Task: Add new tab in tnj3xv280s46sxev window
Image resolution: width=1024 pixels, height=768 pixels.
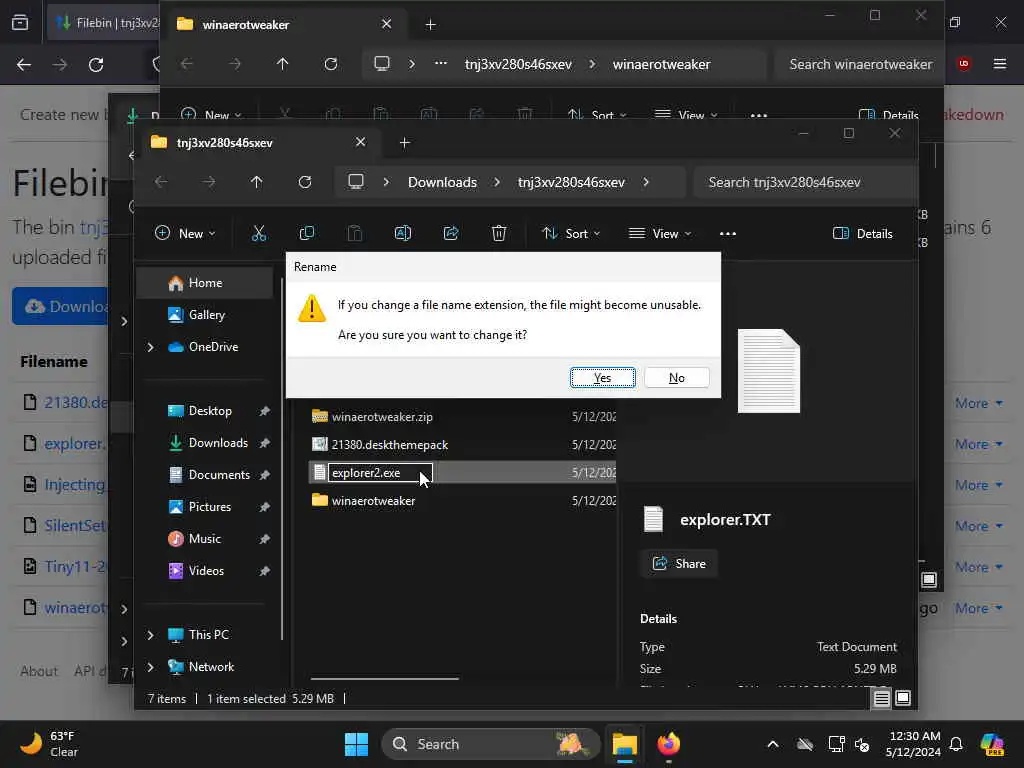Action: click(404, 142)
